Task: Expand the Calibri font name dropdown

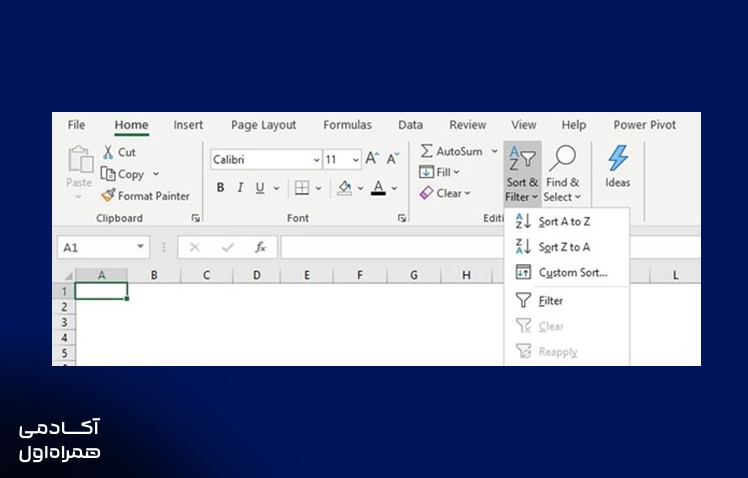Action: point(316,160)
